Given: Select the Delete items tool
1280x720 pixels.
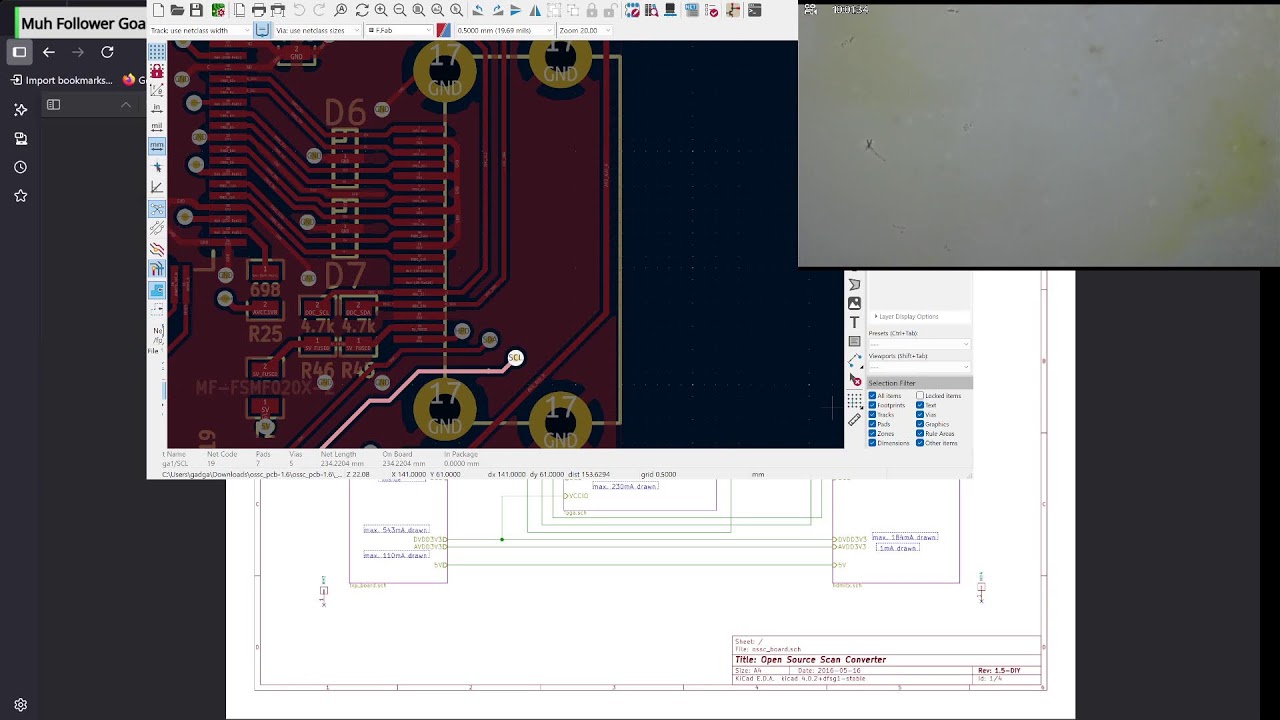Looking at the screenshot, I should [x=854, y=380].
